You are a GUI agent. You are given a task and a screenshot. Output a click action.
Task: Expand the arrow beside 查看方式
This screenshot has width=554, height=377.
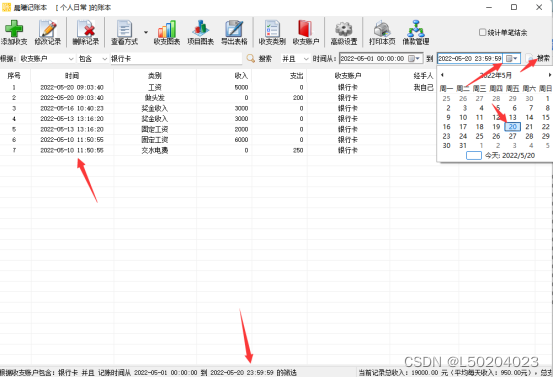tap(146, 33)
